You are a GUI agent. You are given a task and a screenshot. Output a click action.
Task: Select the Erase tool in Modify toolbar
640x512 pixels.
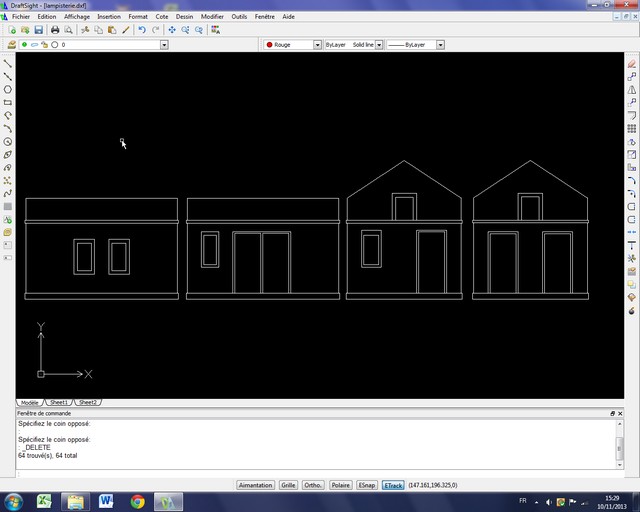631,63
